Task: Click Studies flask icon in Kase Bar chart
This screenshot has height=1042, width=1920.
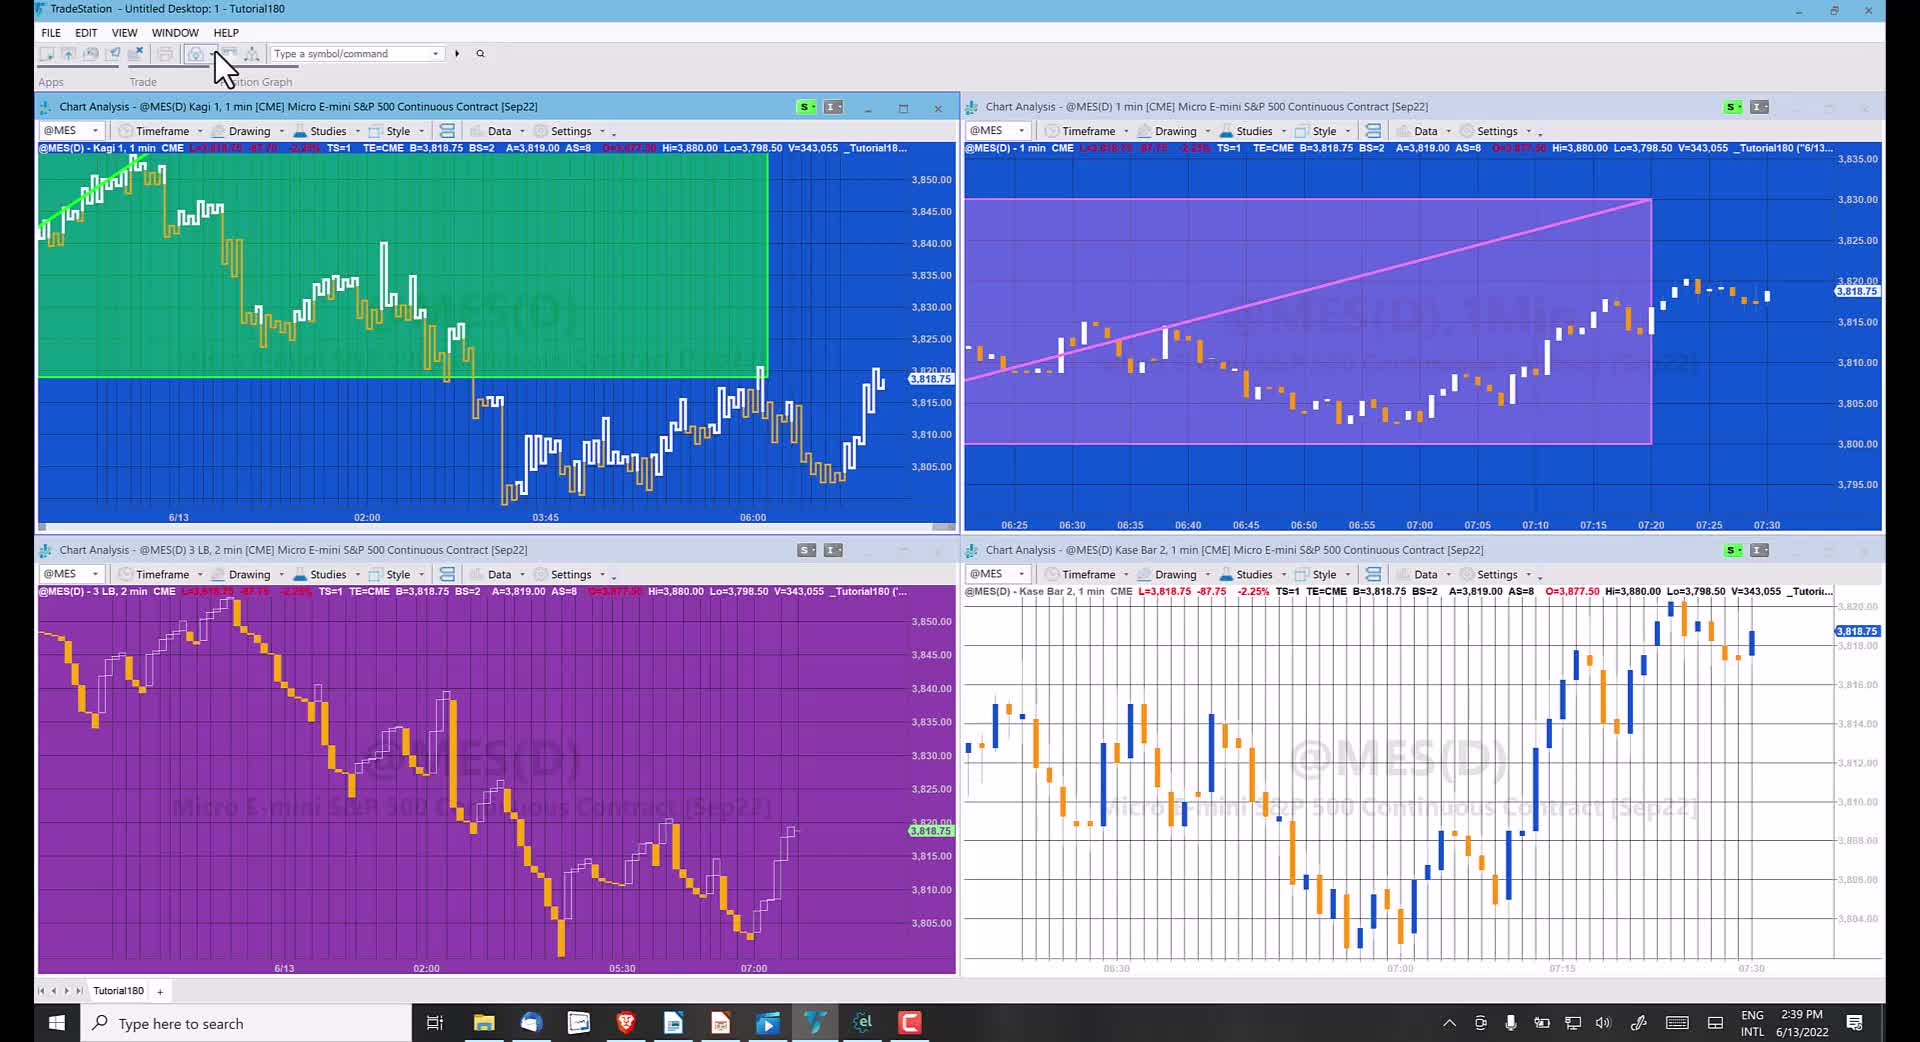Action: point(1226,575)
